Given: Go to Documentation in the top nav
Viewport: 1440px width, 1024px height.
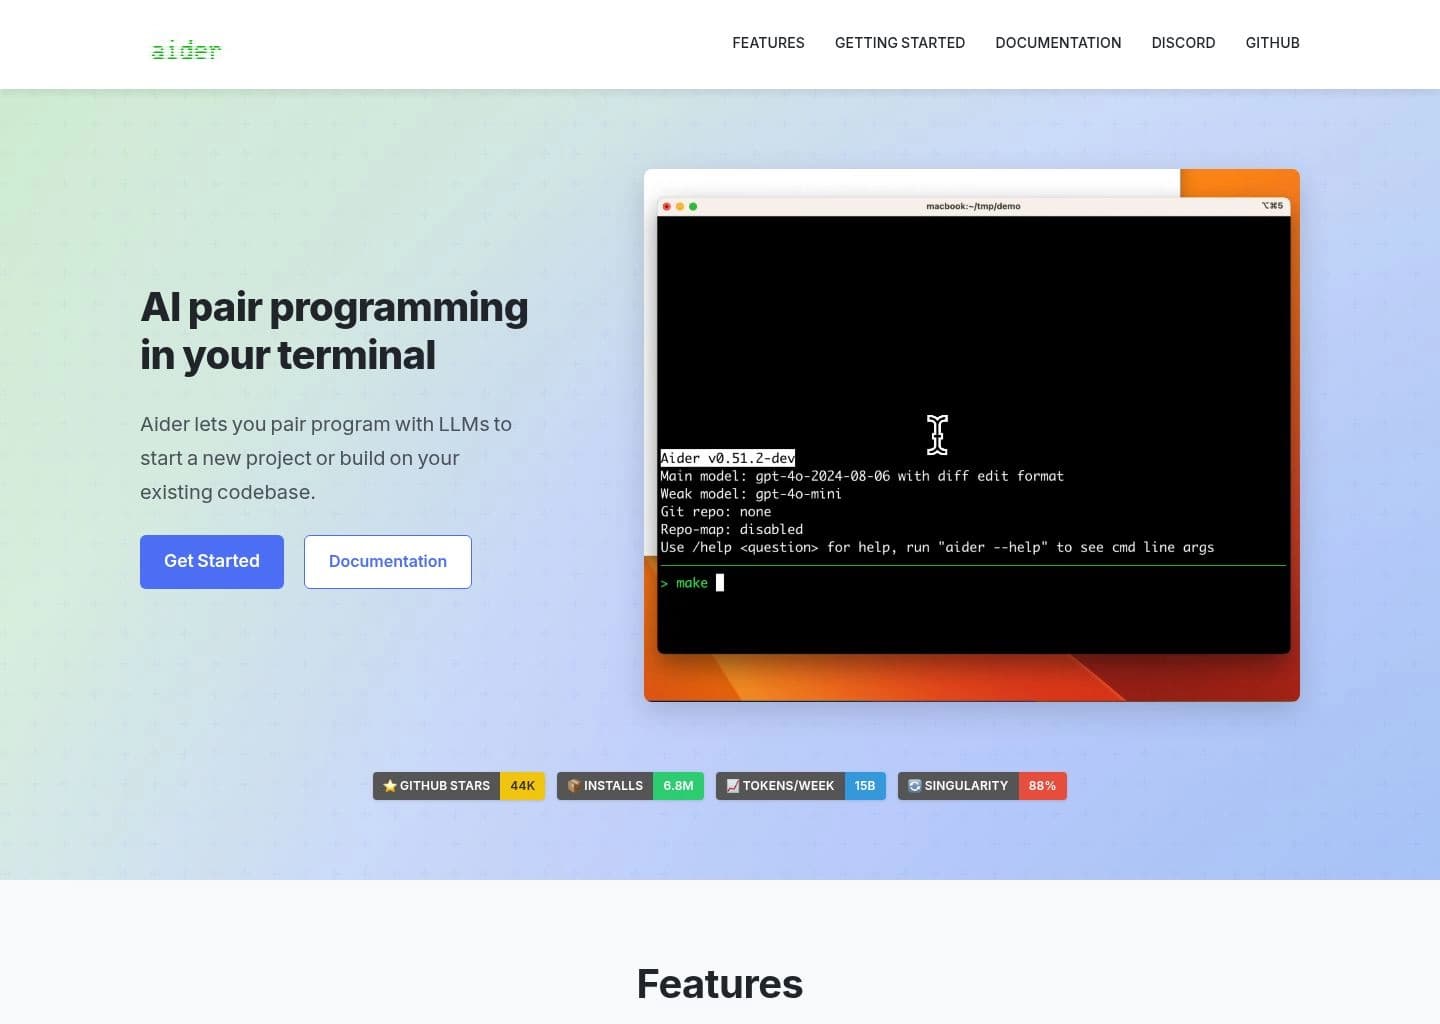Looking at the screenshot, I should (1058, 43).
